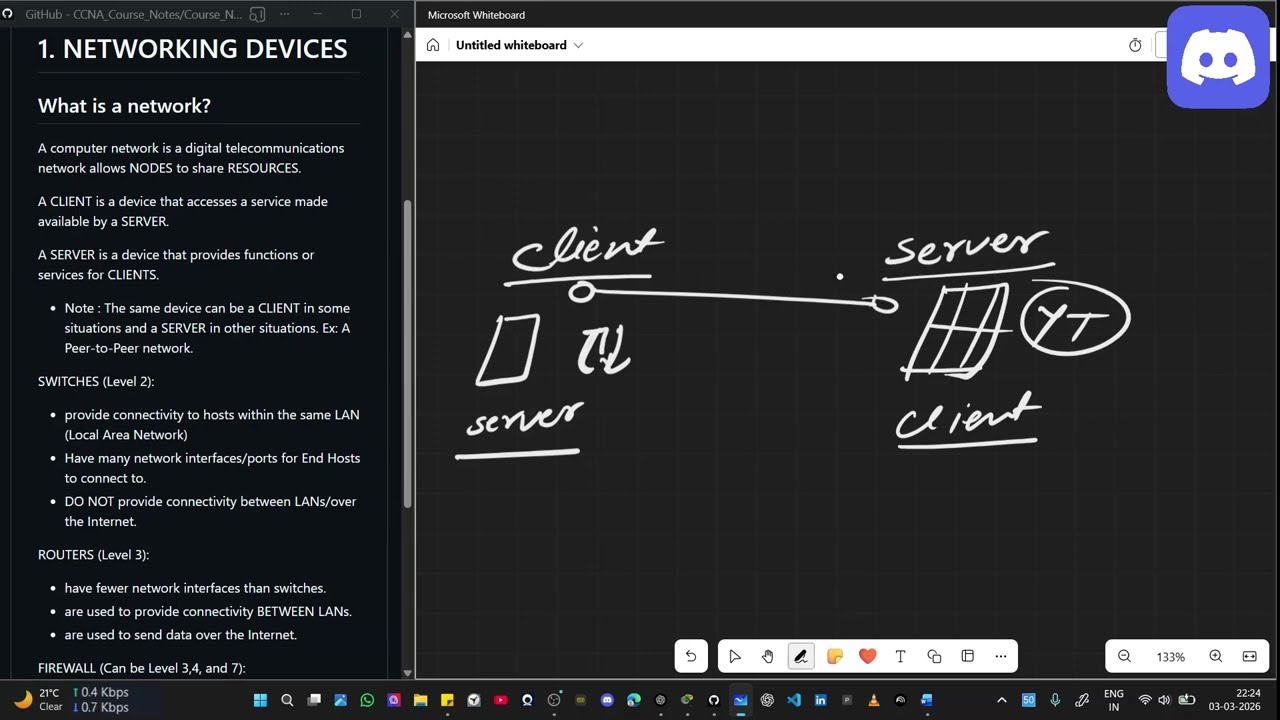Activate the hand pan tool

768,656
